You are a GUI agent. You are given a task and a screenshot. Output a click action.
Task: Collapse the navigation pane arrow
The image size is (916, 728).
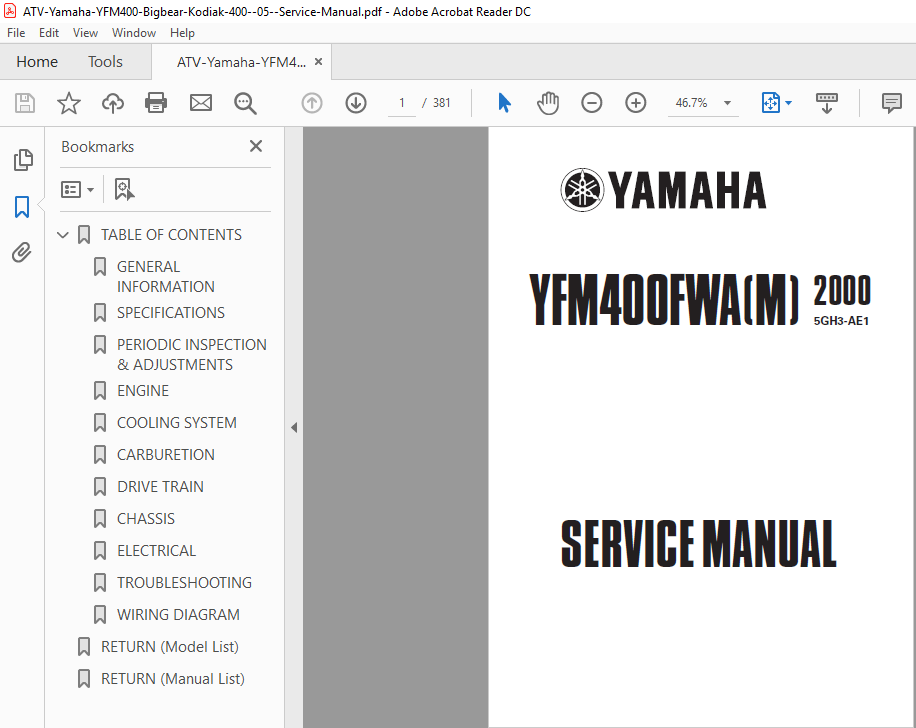click(294, 428)
